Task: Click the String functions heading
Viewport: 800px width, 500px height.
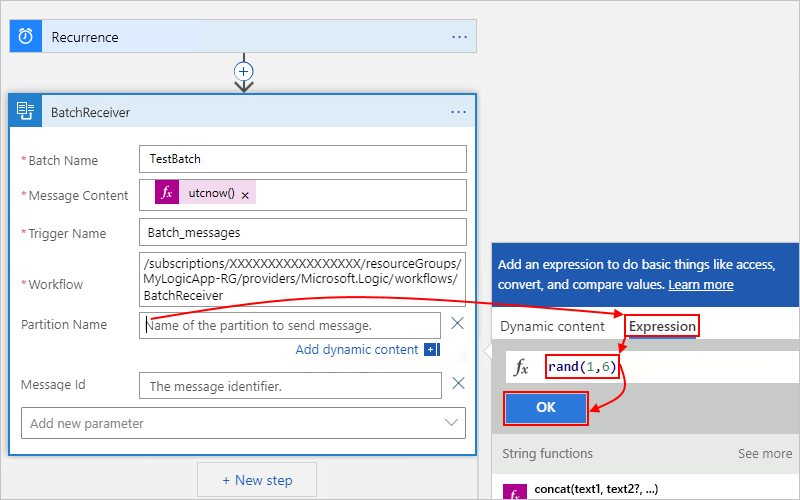Action: click(547, 454)
